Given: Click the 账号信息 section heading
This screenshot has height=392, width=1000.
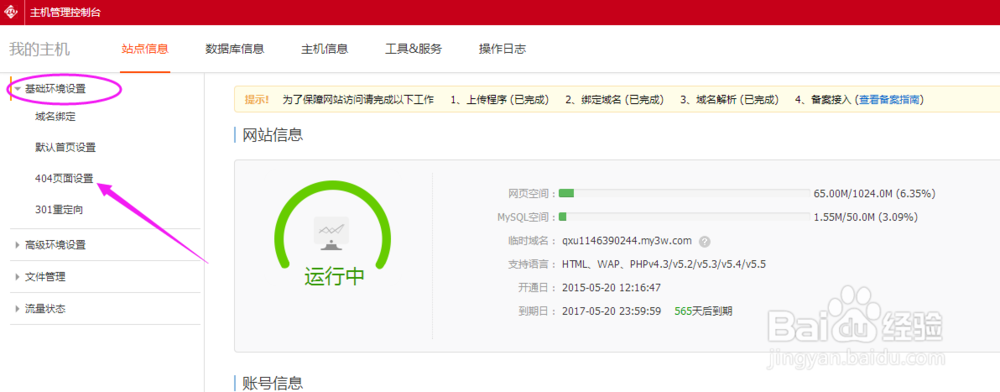Looking at the screenshot, I should point(272,382).
